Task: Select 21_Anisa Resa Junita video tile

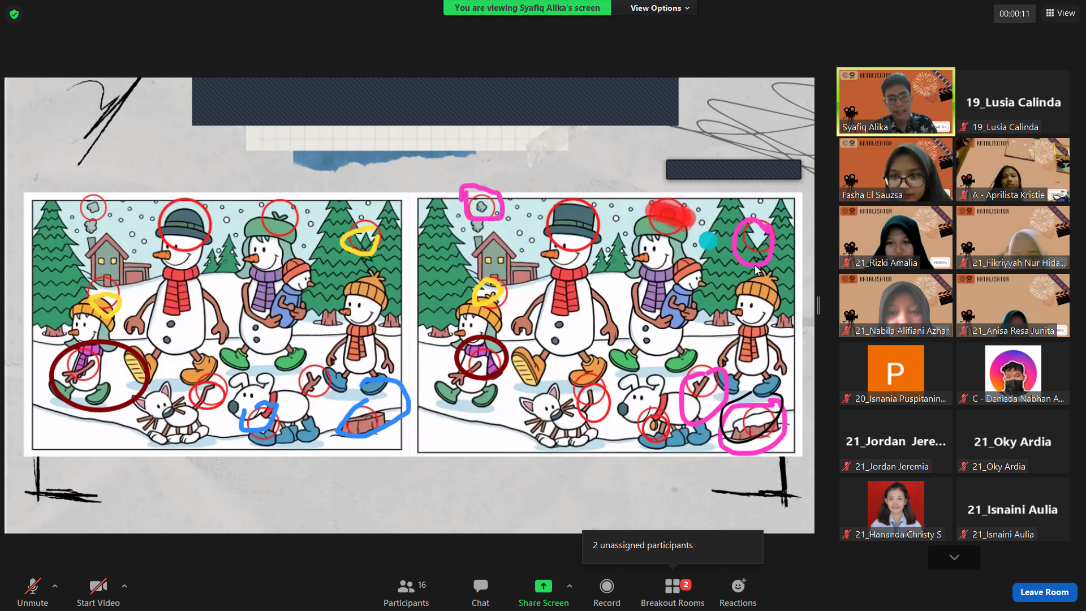Action: pyautogui.click(x=1013, y=306)
